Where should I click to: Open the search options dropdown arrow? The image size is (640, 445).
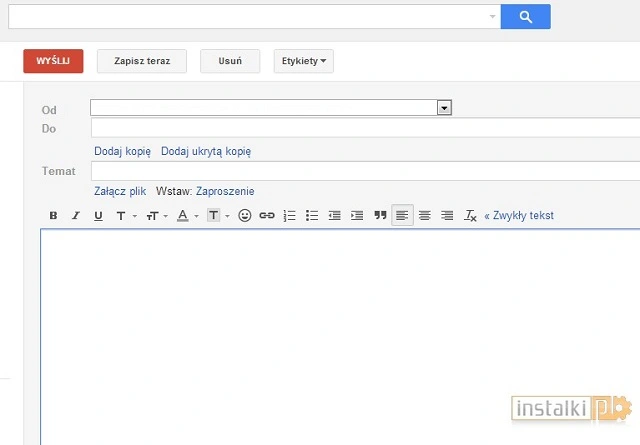[492, 17]
